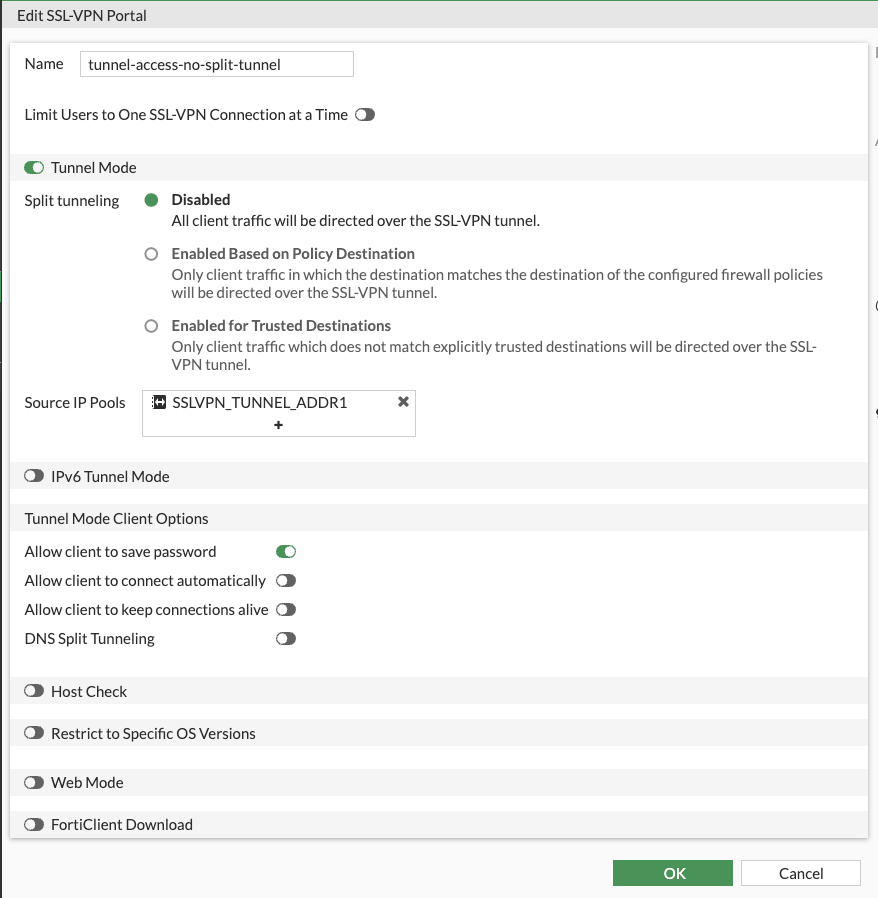Toggle Tunnel Mode off
The width and height of the screenshot is (878, 898).
34,168
